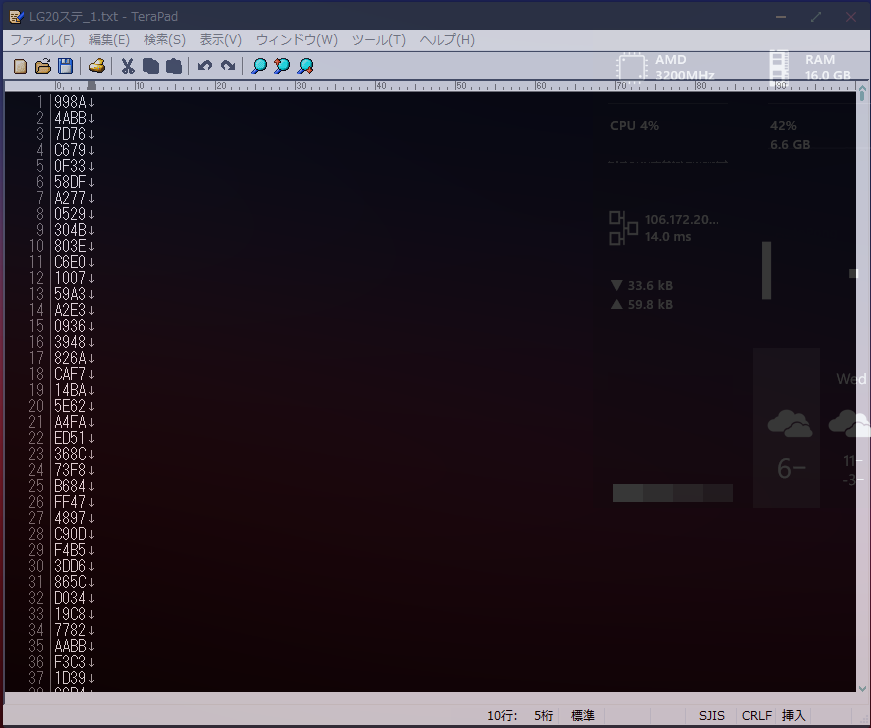The image size is (871, 728).
Task: Click the text line B684
Action: tap(70, 486)
